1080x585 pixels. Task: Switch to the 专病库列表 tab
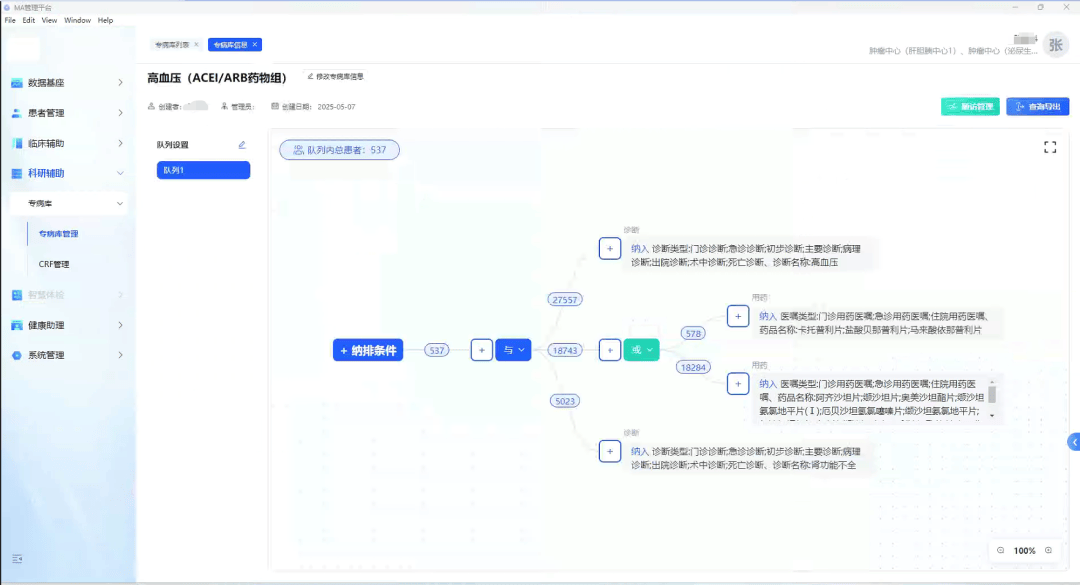click(170, 45)
